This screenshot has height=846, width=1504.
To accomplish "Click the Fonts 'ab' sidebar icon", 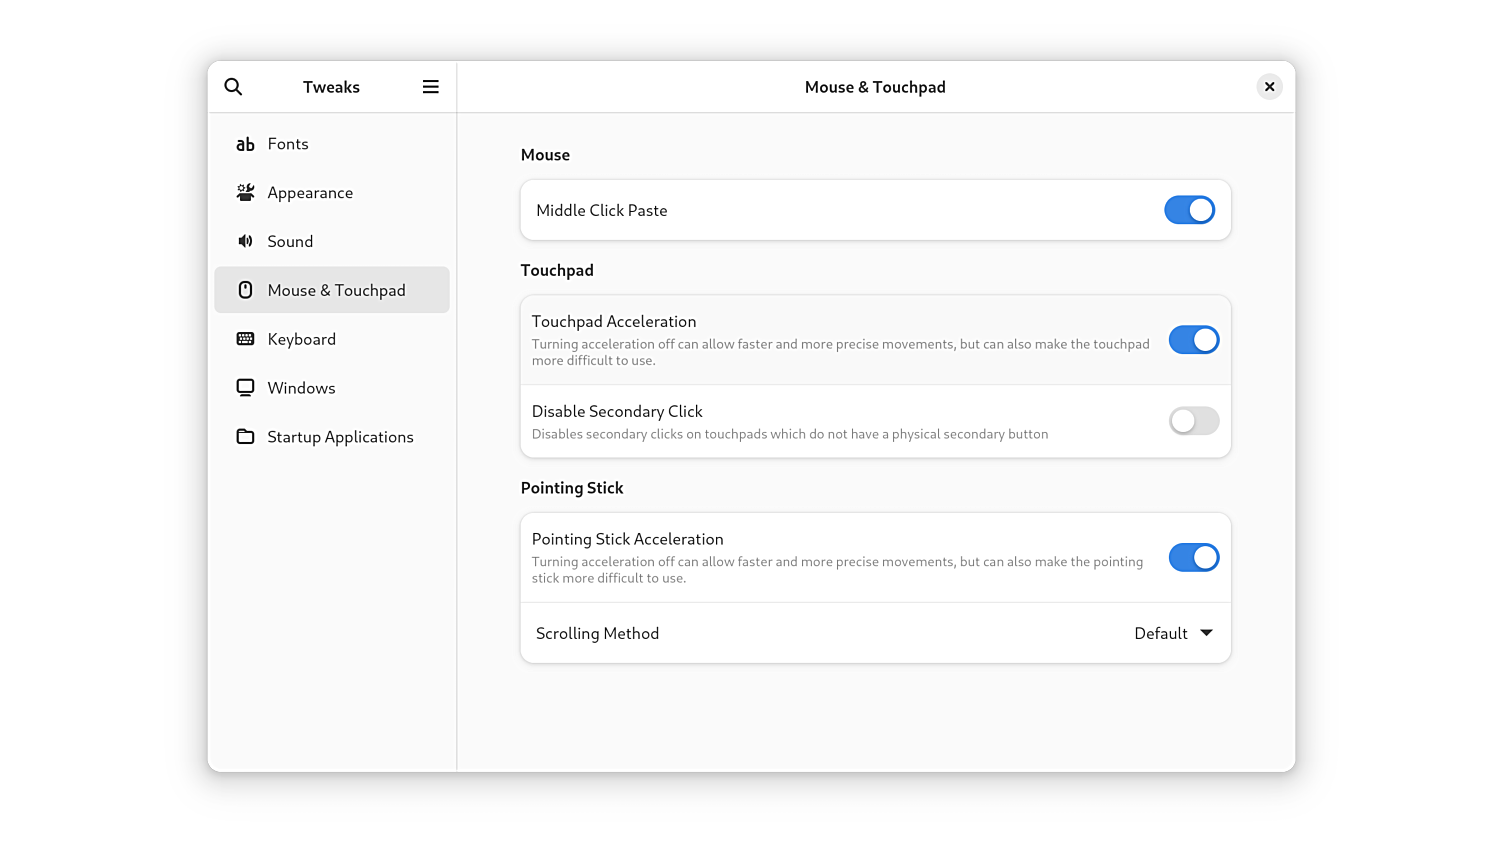I will [x=245, y=144].
